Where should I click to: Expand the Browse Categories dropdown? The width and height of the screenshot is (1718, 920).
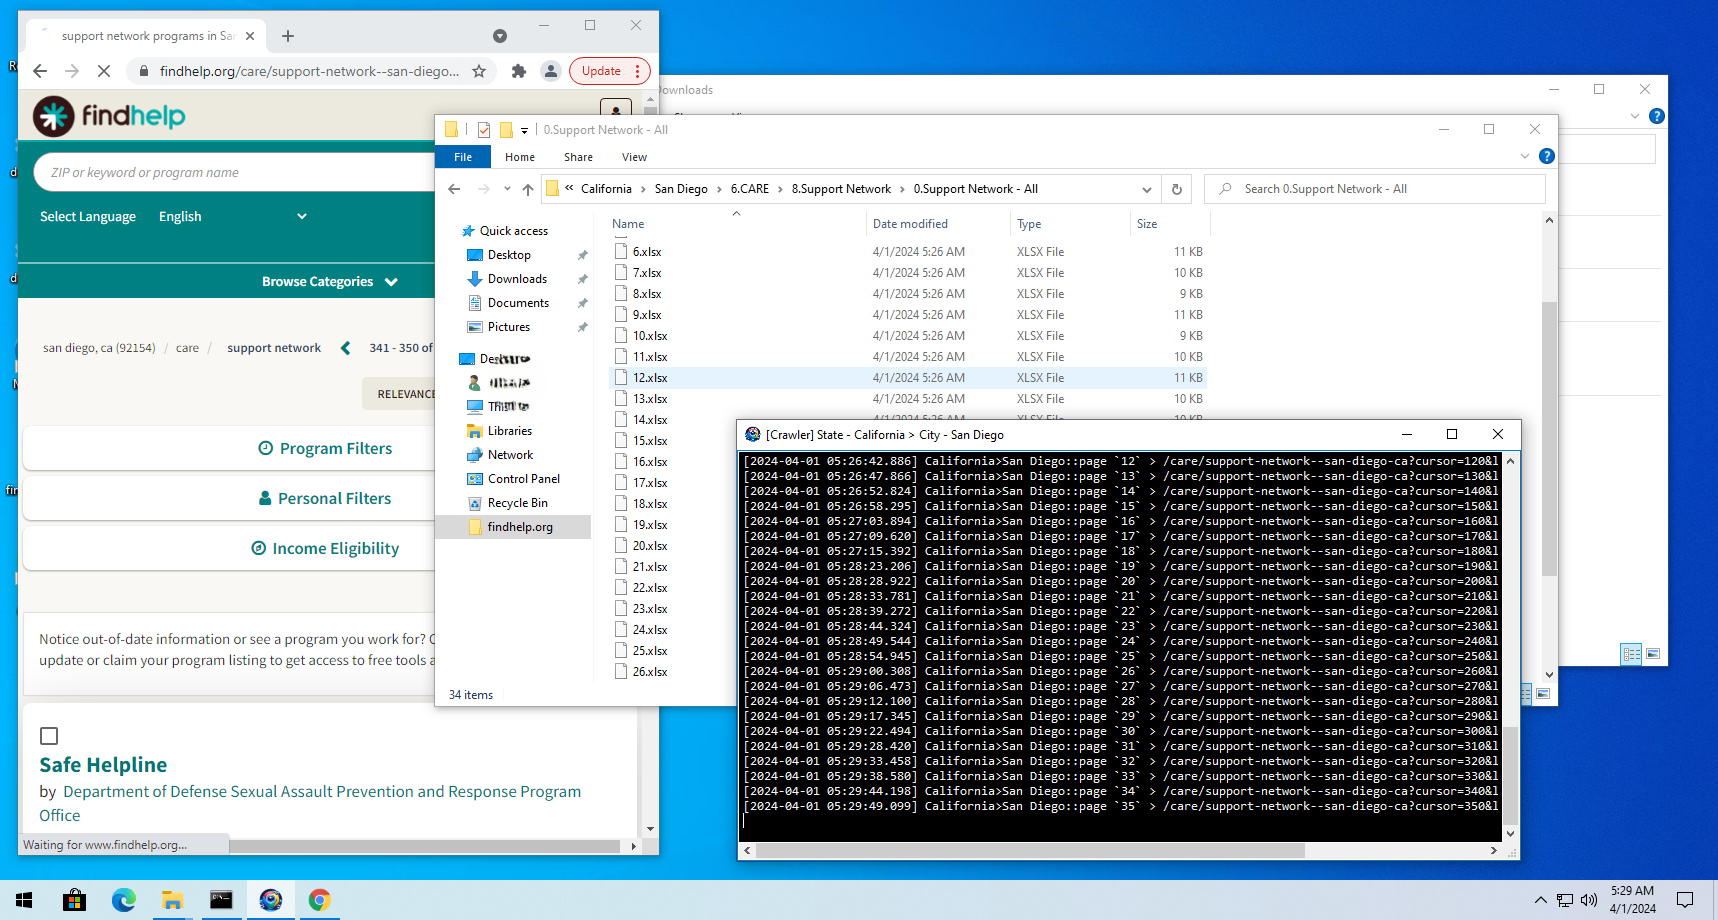(330, 282)
